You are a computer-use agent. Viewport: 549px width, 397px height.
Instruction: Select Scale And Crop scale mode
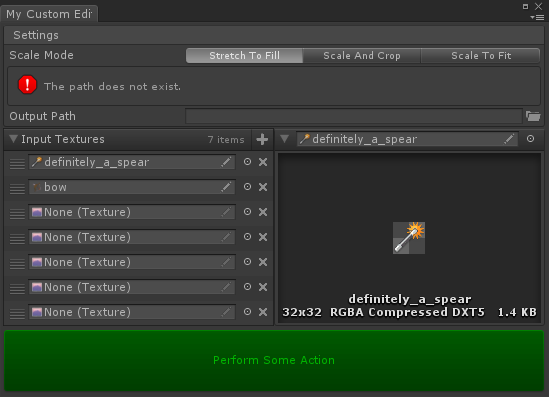[x=362, y=56]
